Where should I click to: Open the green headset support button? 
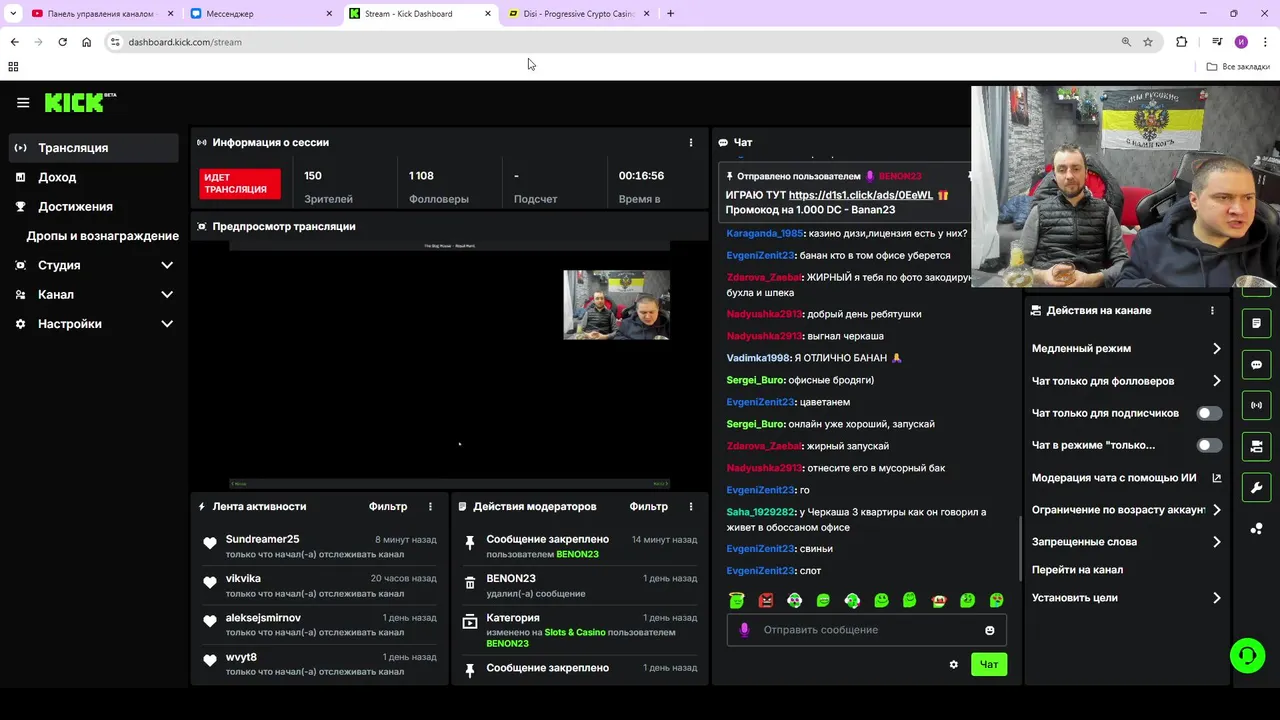[1247, 656]
